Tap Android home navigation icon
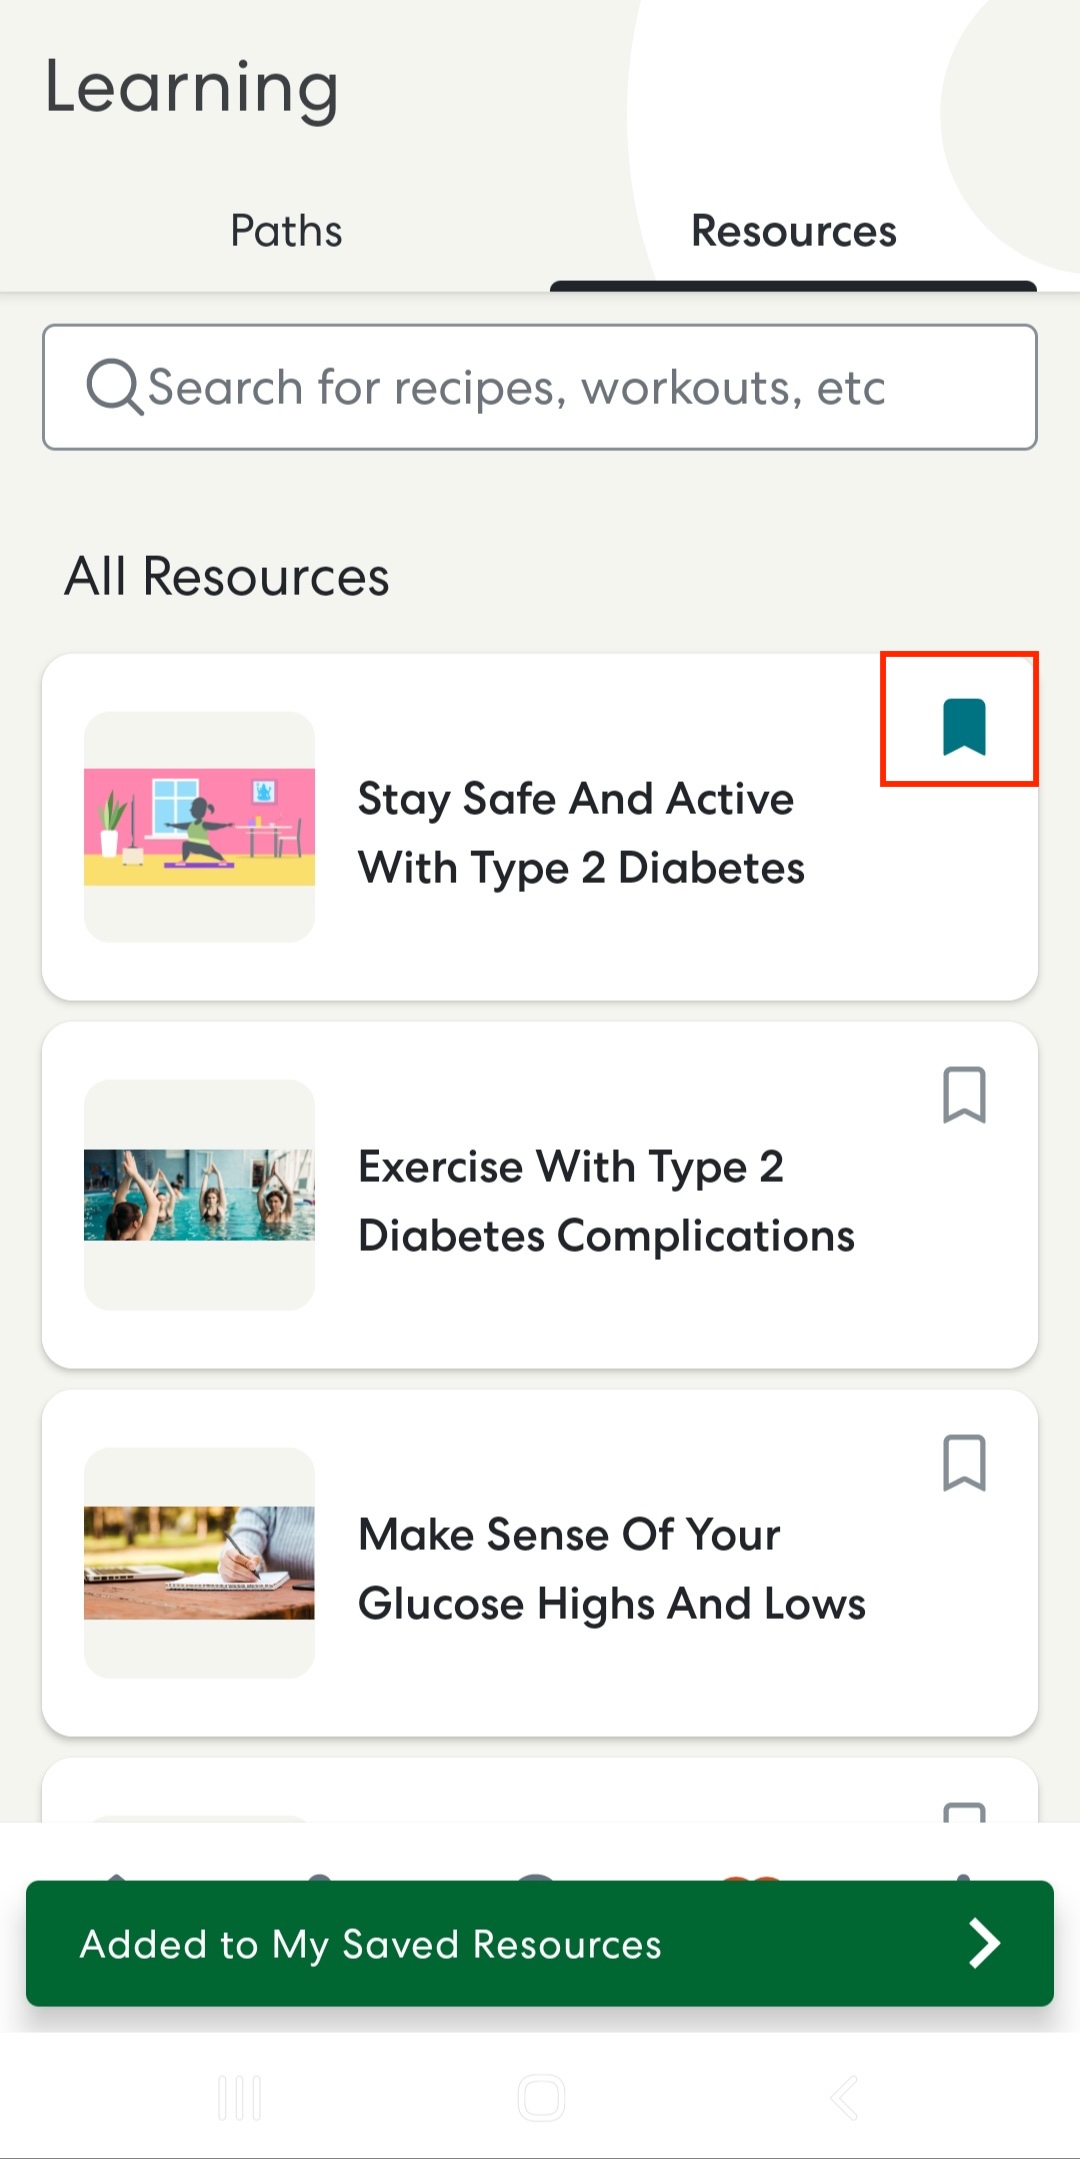 541,2098
